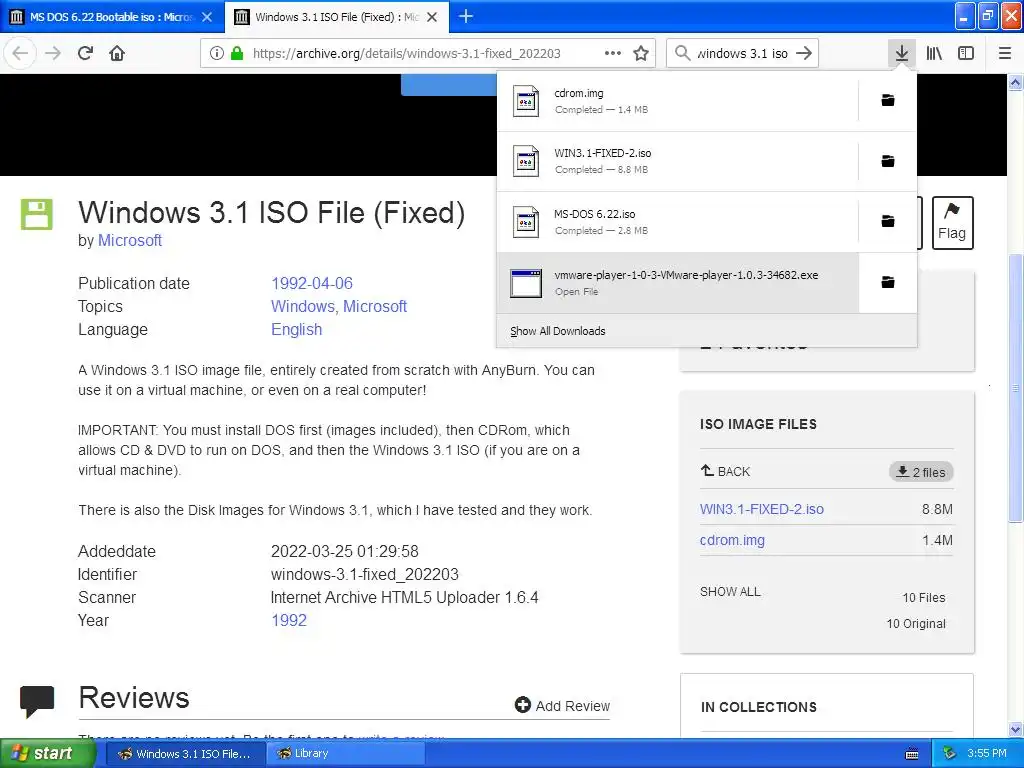Open the Microsoft author link
The width and height of the screenshot is (1024, 768).
tap(129, 240)
